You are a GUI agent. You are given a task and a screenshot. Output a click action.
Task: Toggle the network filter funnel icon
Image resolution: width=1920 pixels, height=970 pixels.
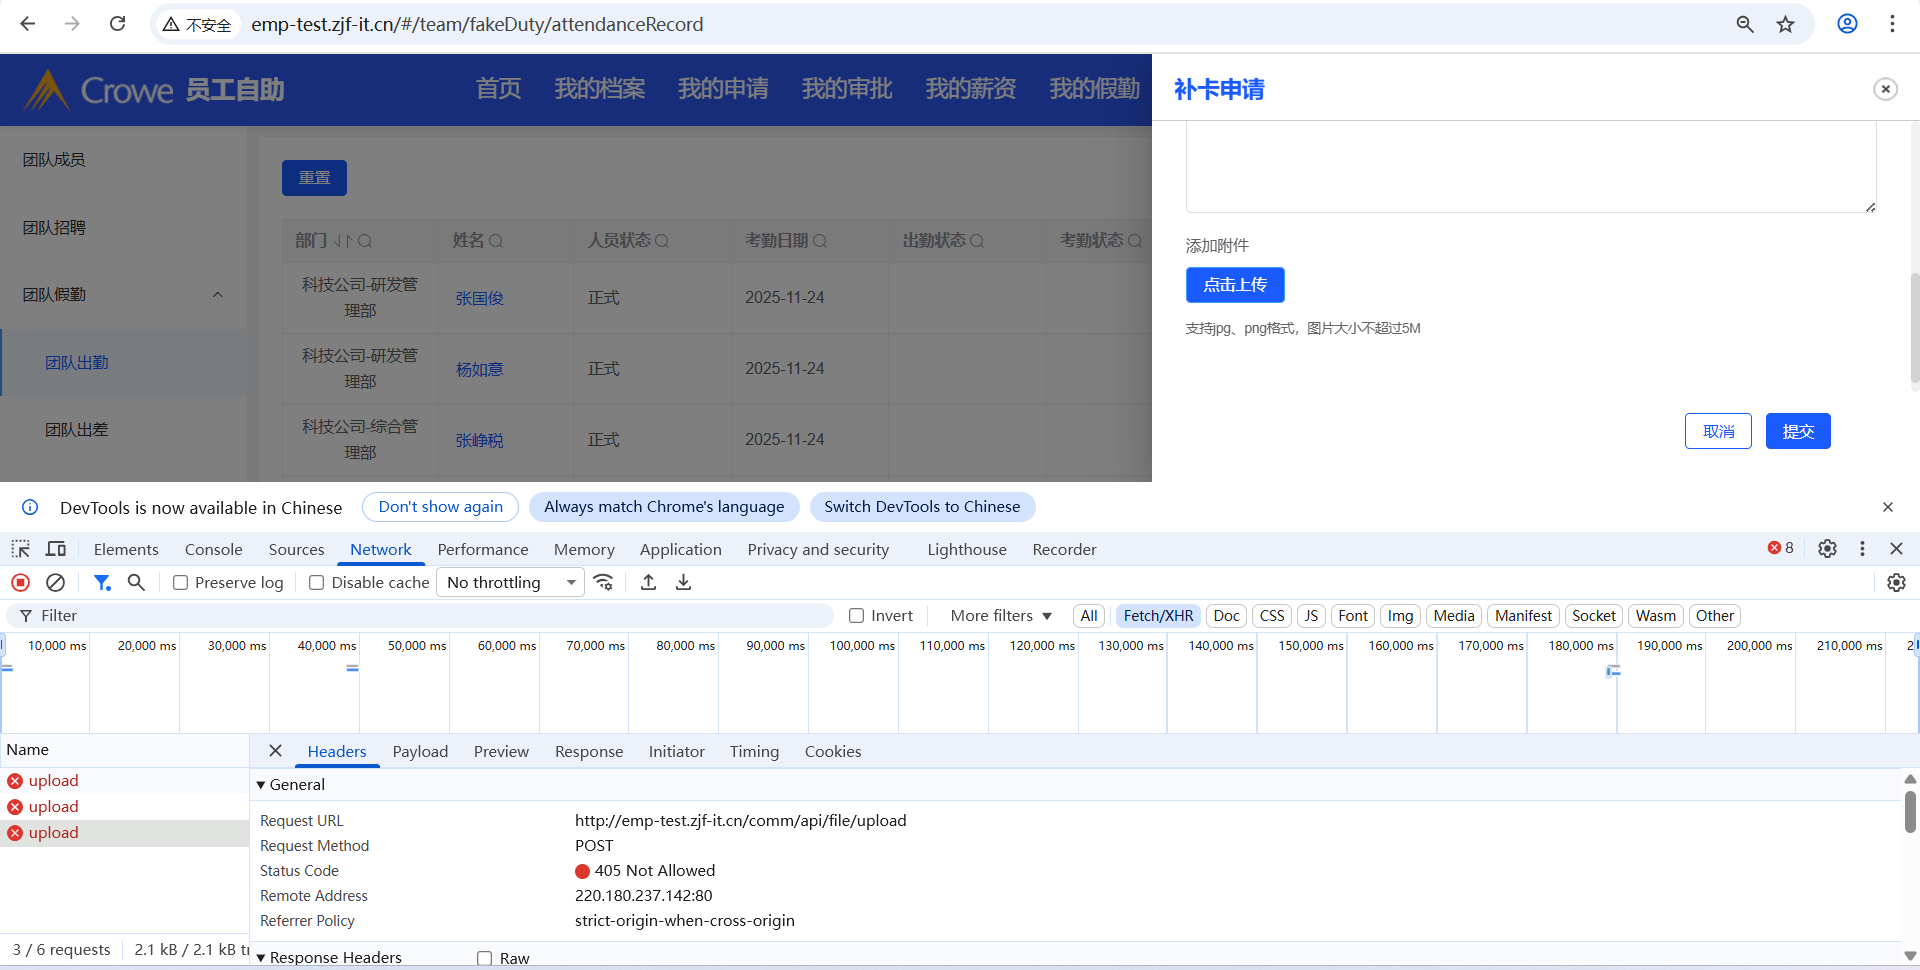click(102, 582)
